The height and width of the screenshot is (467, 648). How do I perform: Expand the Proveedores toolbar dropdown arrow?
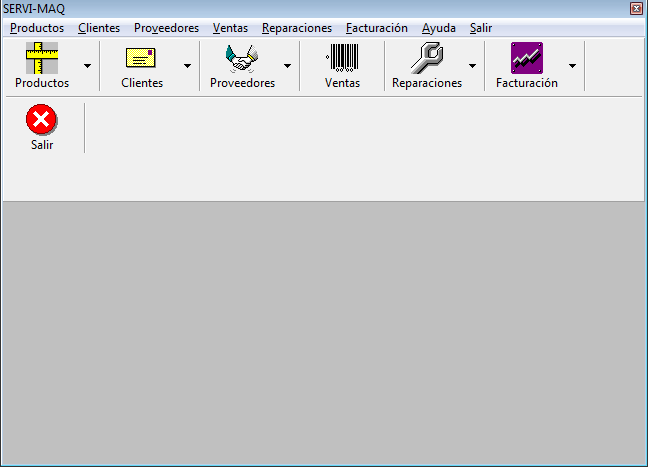[x=287, y=66]
